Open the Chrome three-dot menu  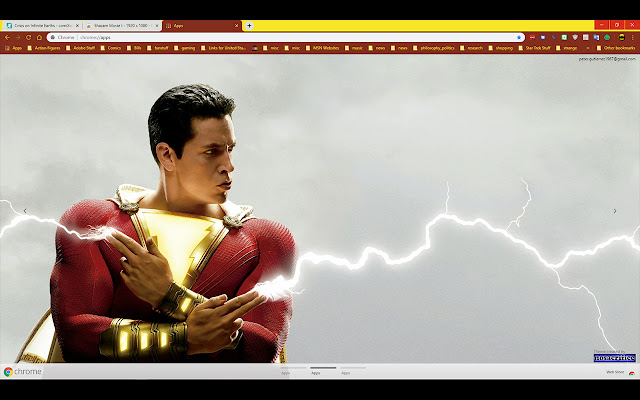tap(633, 37)
